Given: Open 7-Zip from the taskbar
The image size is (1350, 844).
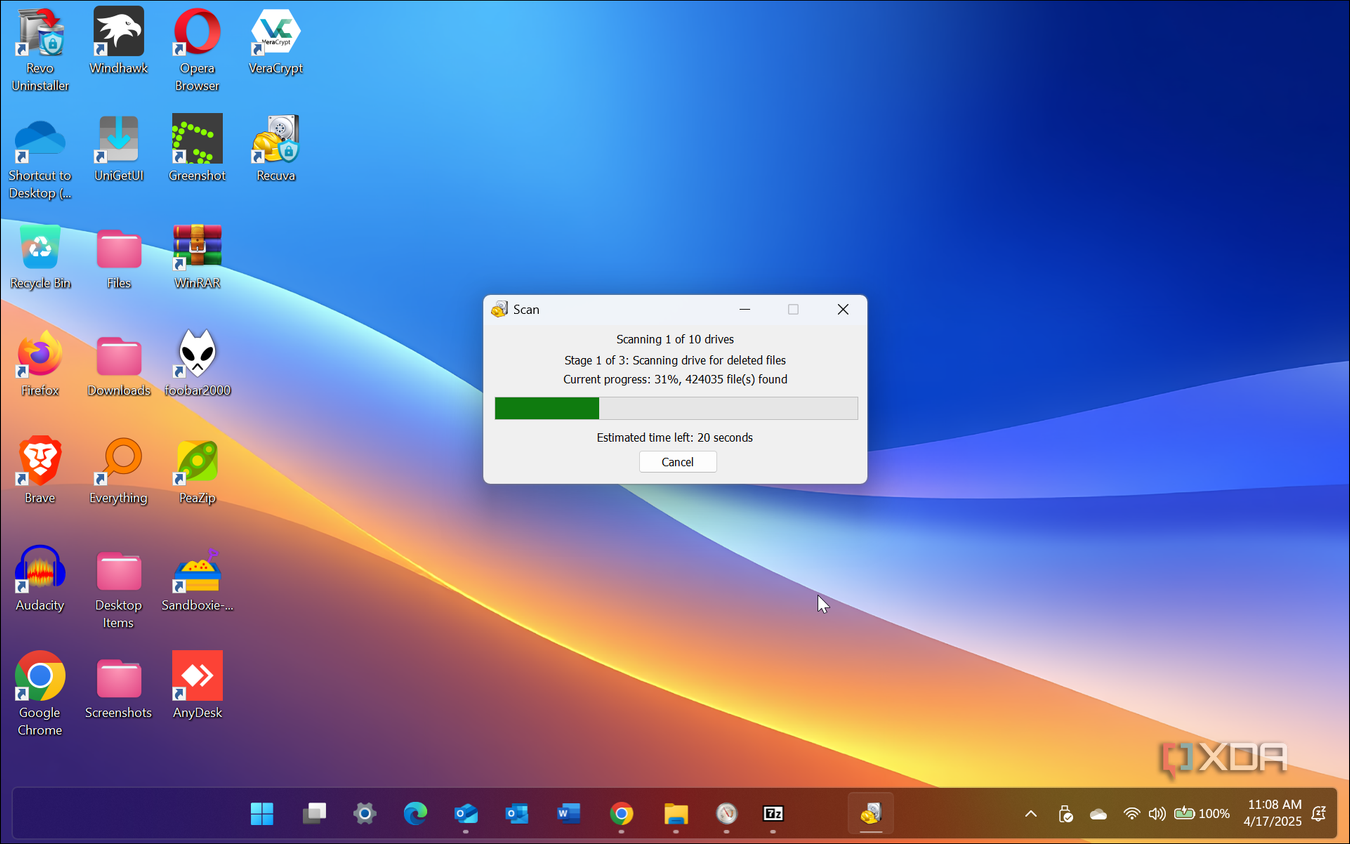Looking at the screenshot, I should pos(773,814).
